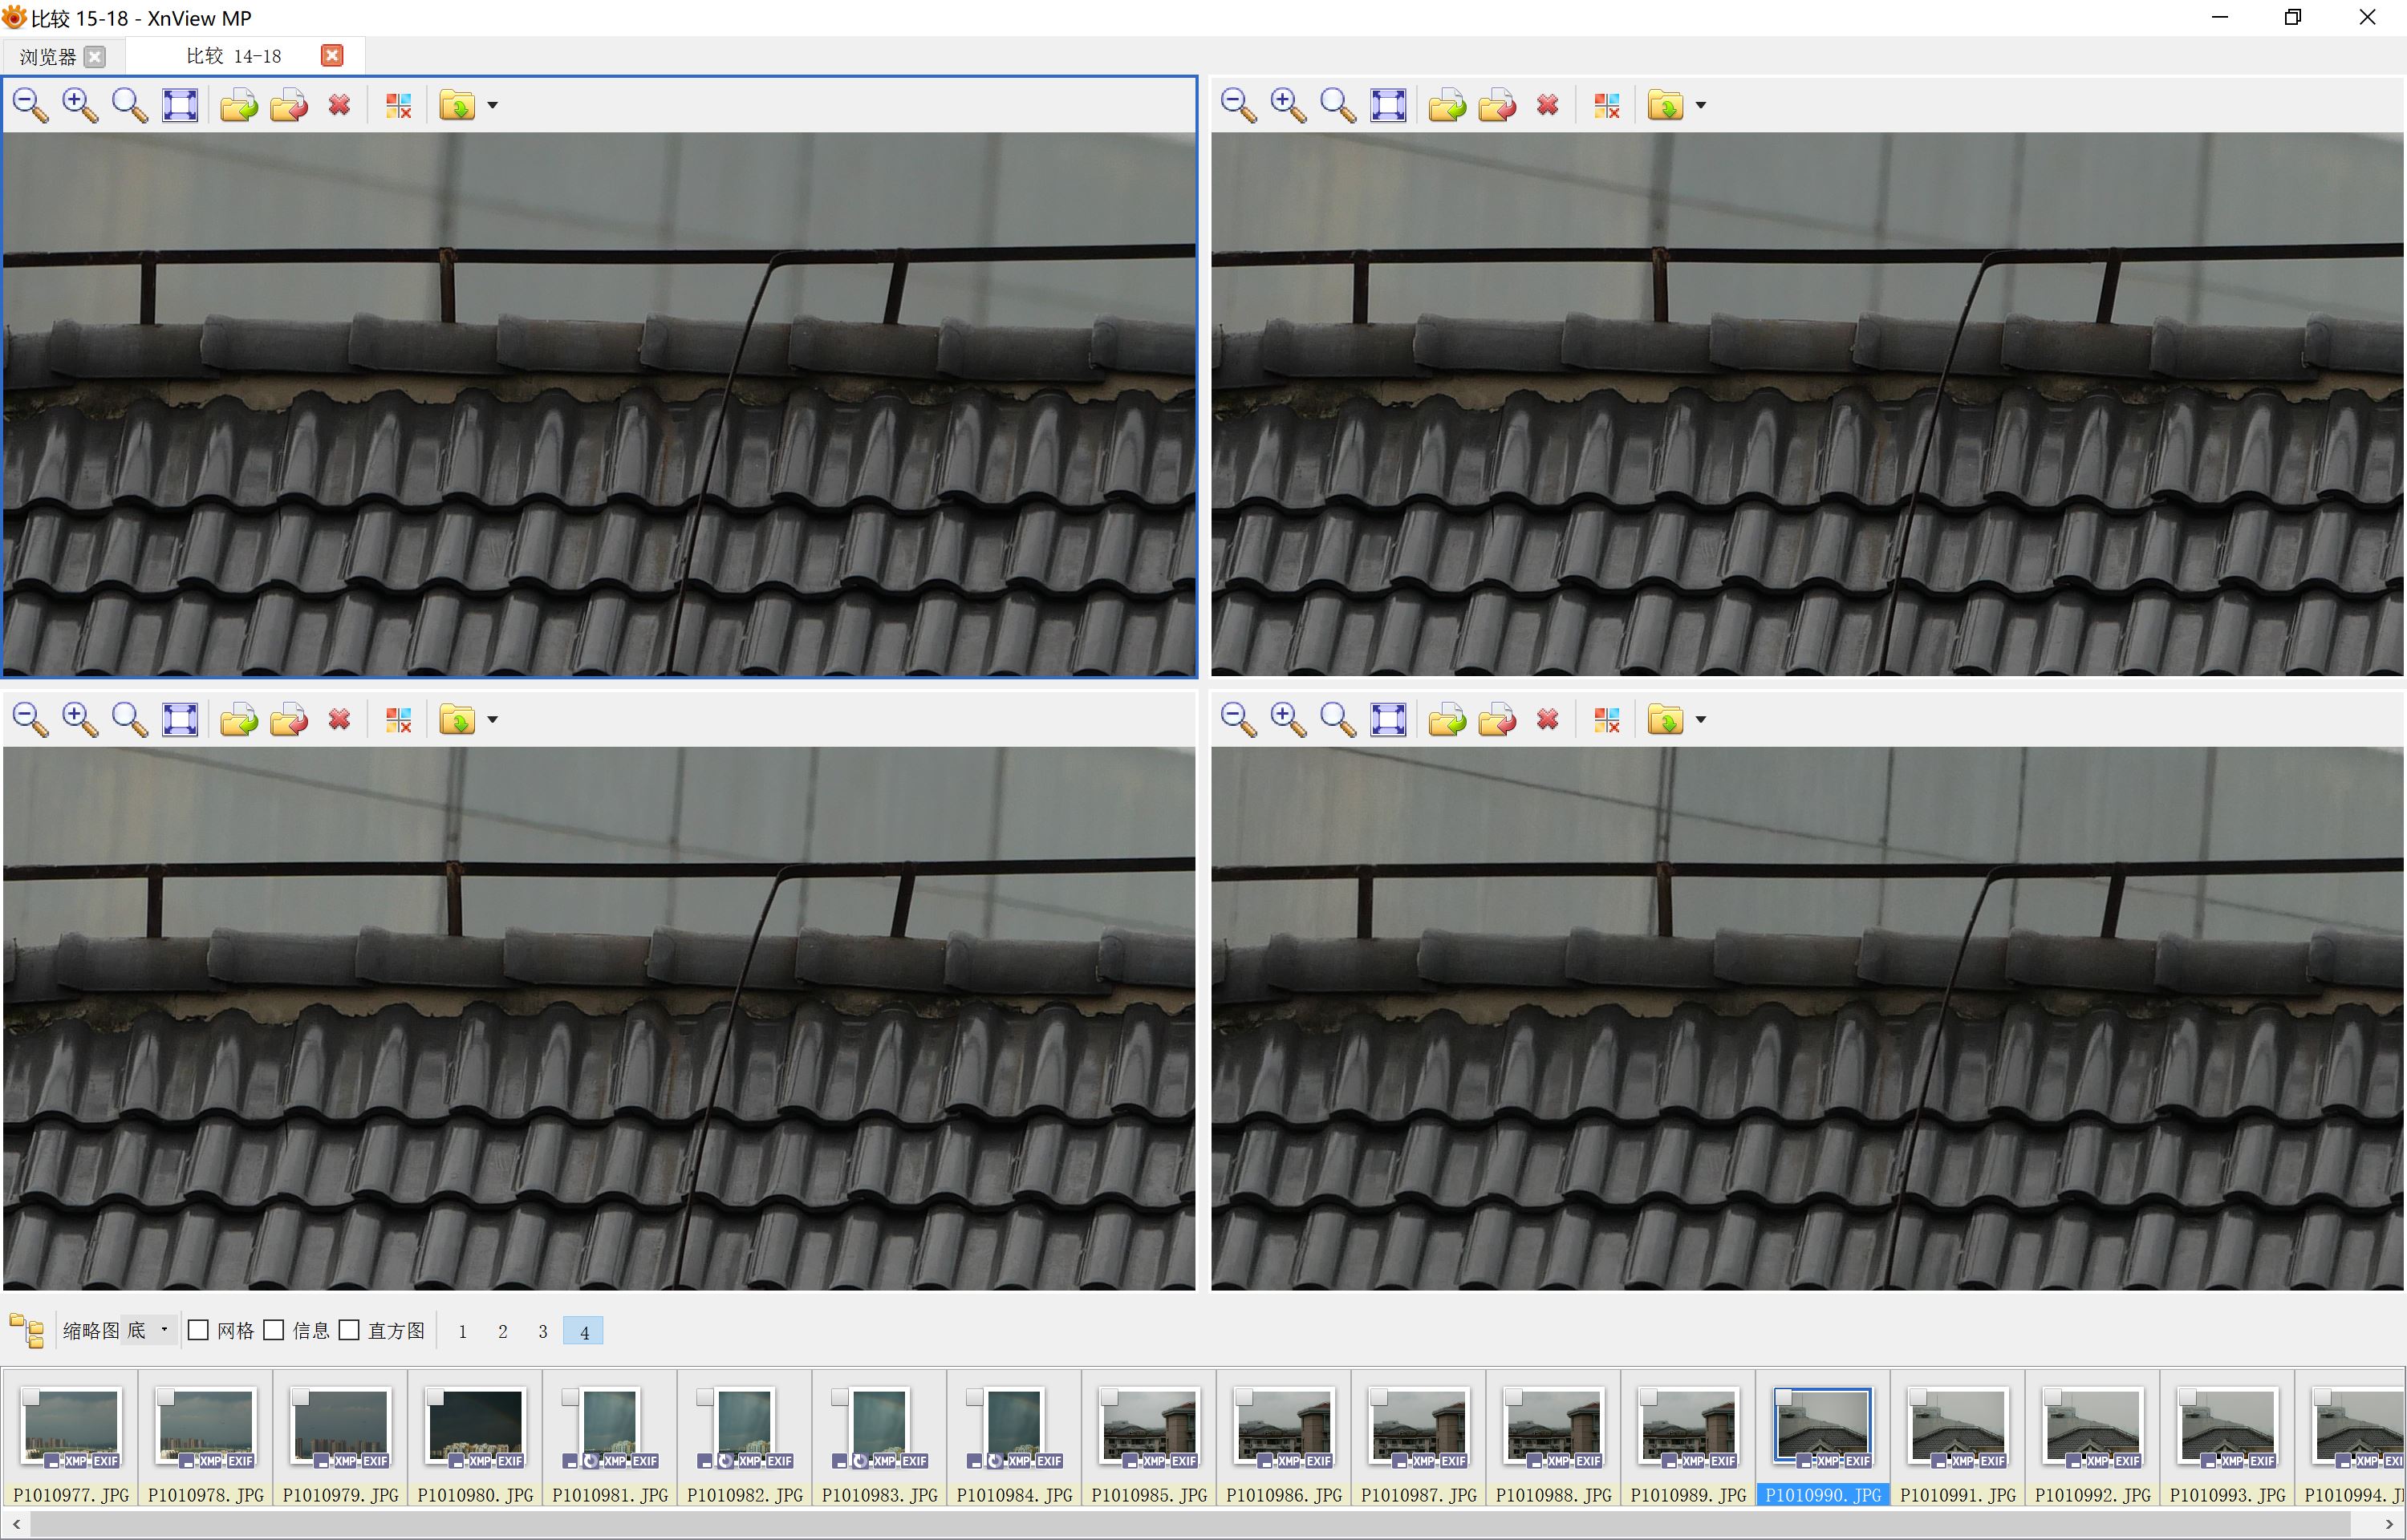The width and height of the screenshot is (2407, 1540).
Task: Switch to the 浏览器 browser tab
Action: 48,57
